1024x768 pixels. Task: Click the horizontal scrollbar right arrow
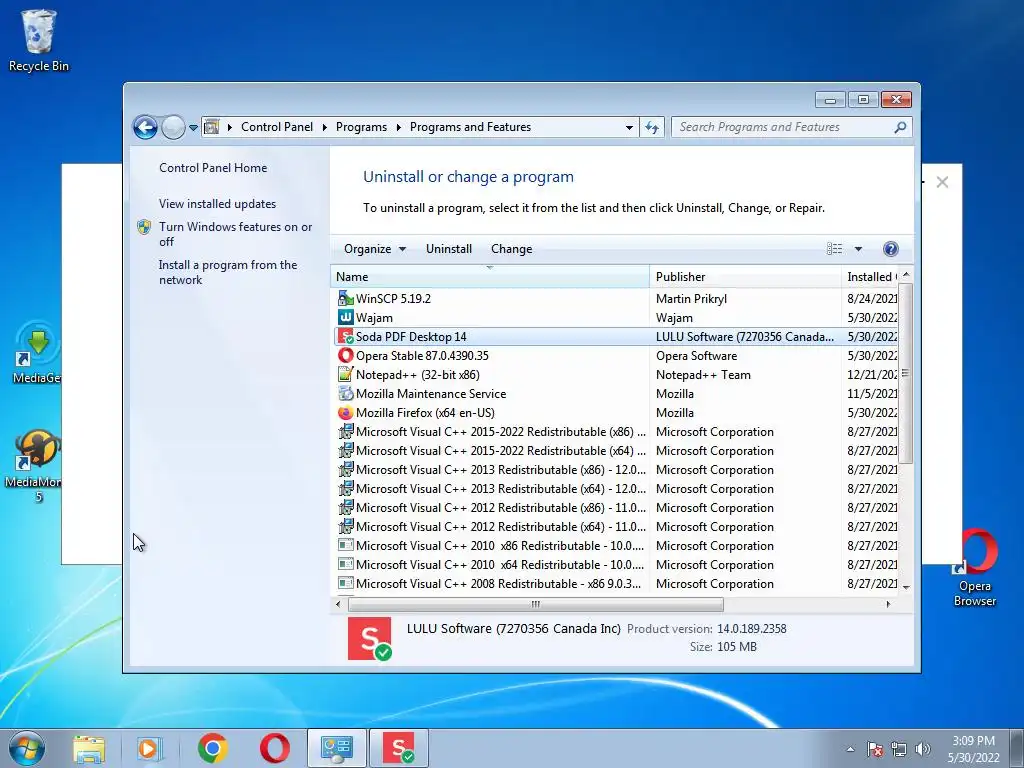point(888,605)
